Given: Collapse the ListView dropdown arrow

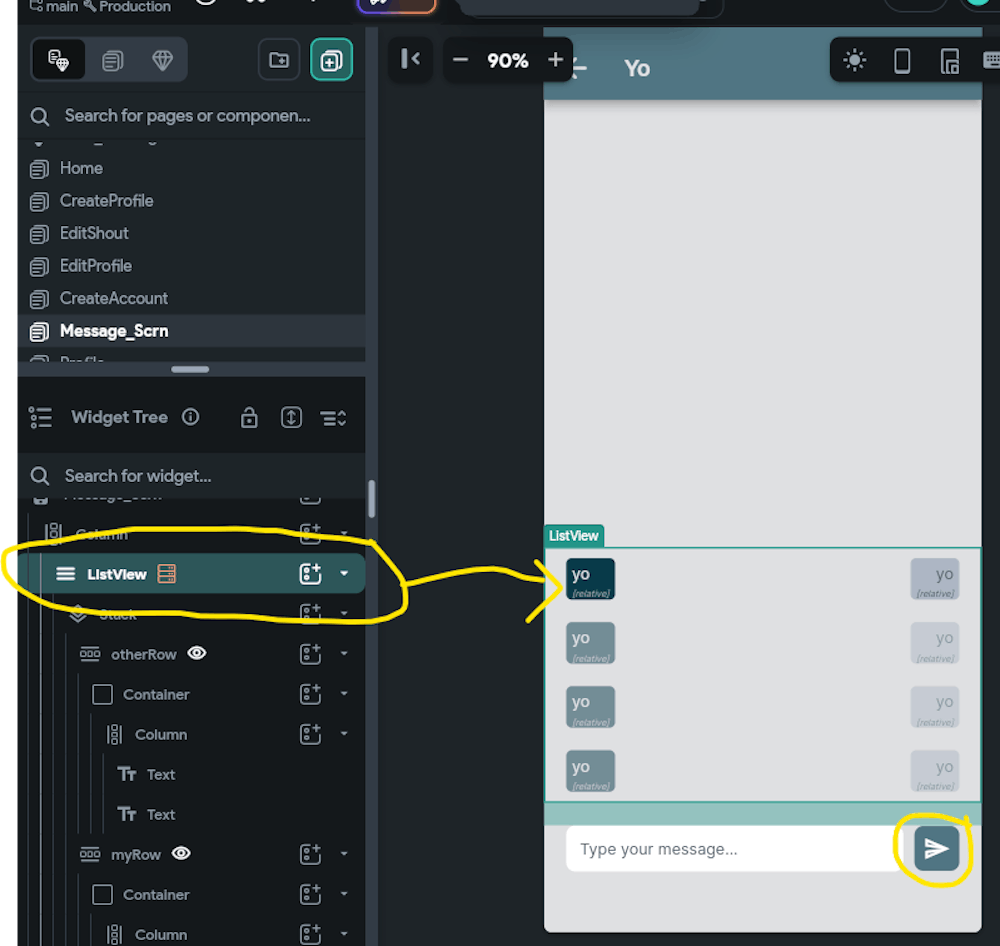Looking at the screenshot, I should click(344, 573).
